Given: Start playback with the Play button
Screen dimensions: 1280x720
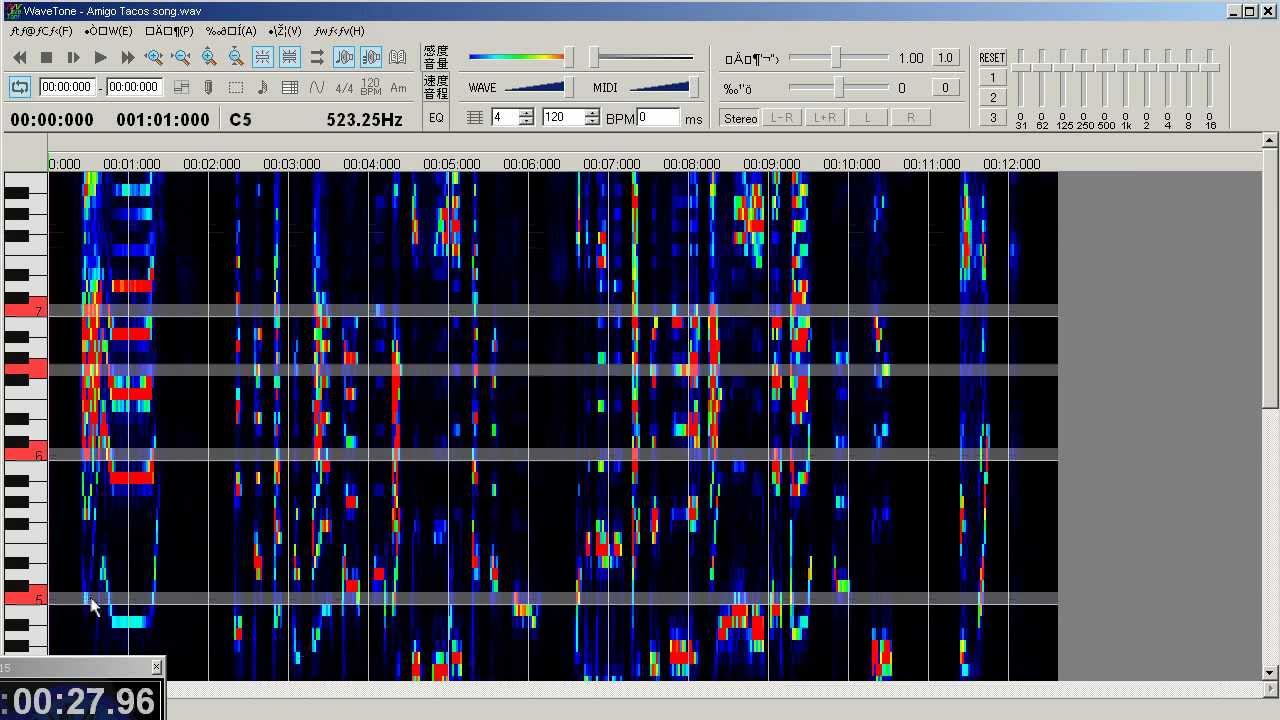Looking at the screenshot, I should 100,57.
